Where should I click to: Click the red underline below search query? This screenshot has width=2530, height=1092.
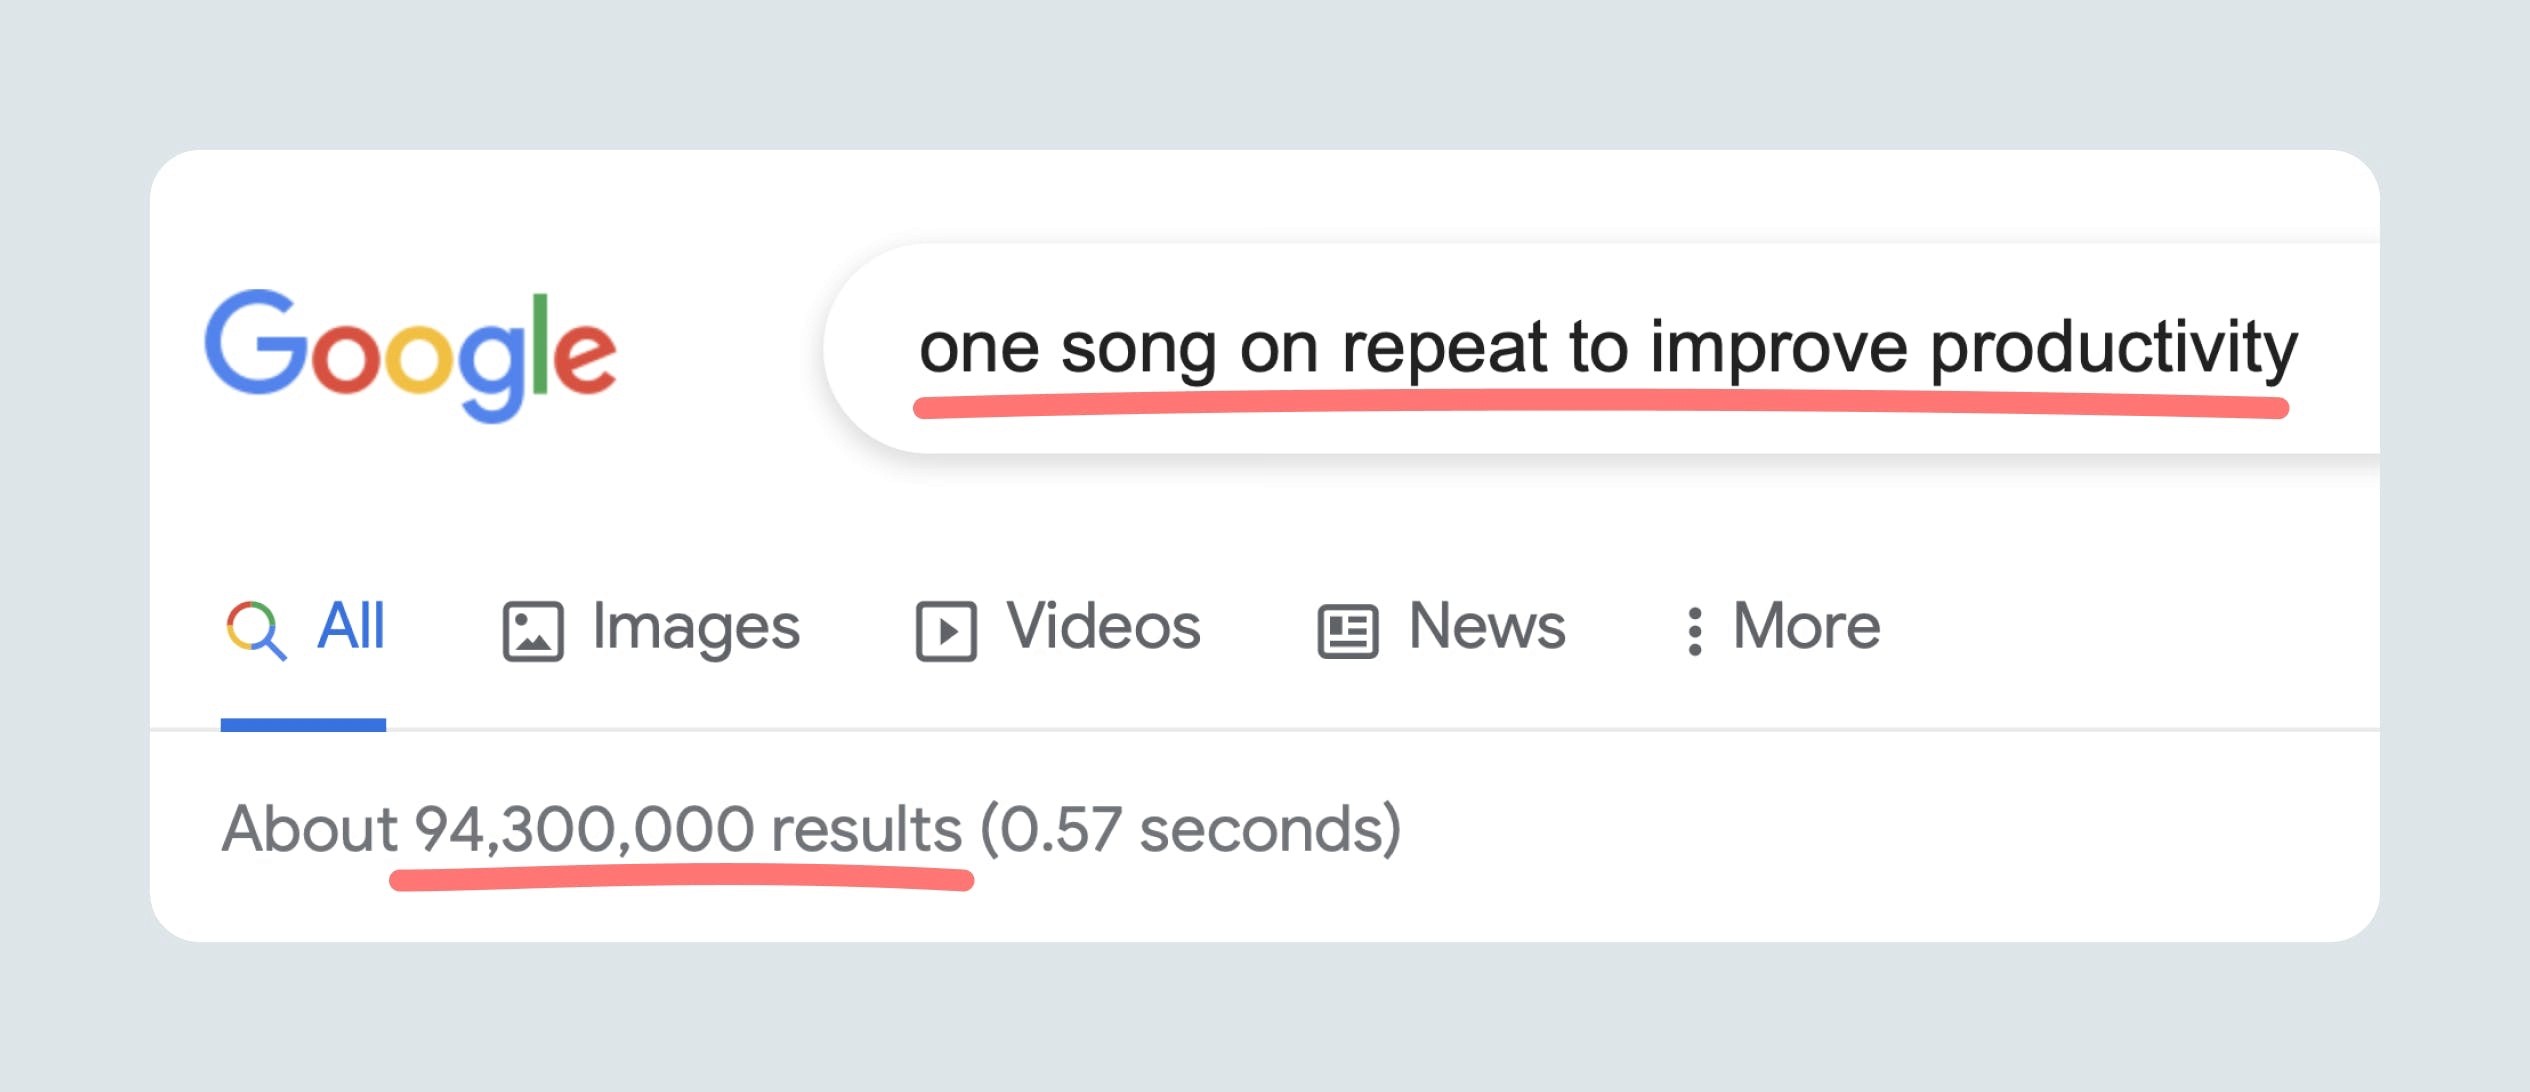[x=1600, y=405]
